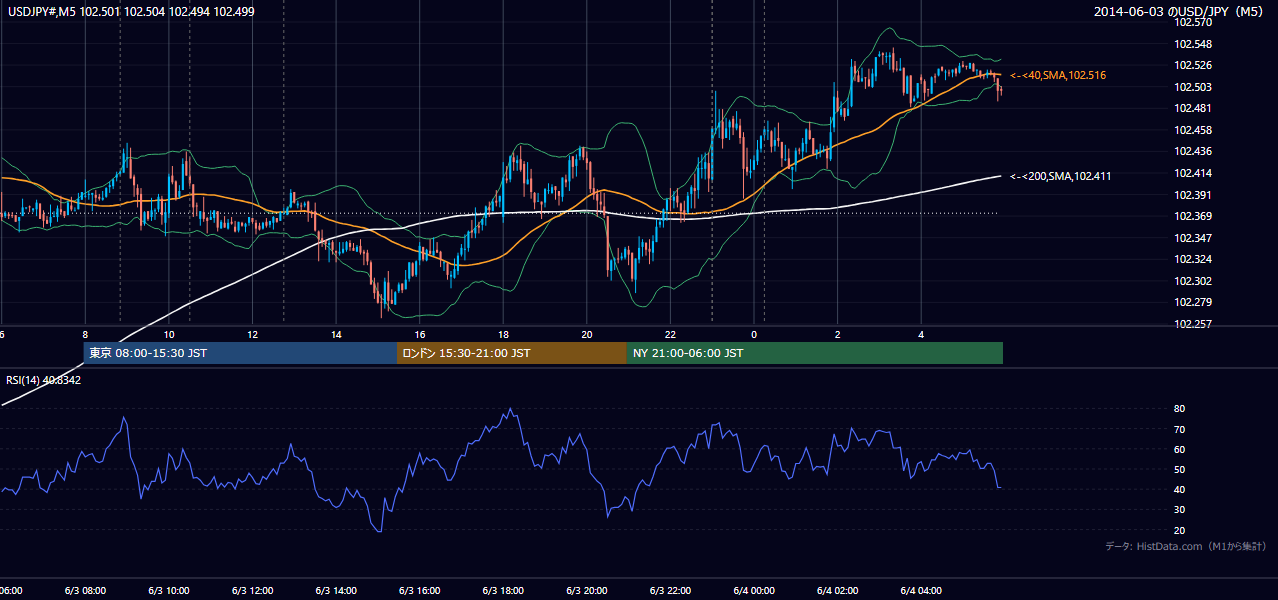Image resolution: width=1278 pixels, height=600 pixels.
Task: Click the 102.347 price axis label
Action: 1191,238
